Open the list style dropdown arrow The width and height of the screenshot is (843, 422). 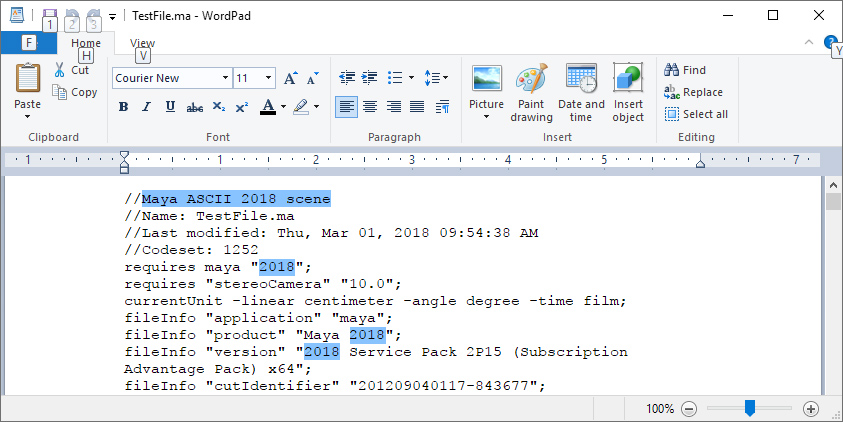click(x=411, y=78)
